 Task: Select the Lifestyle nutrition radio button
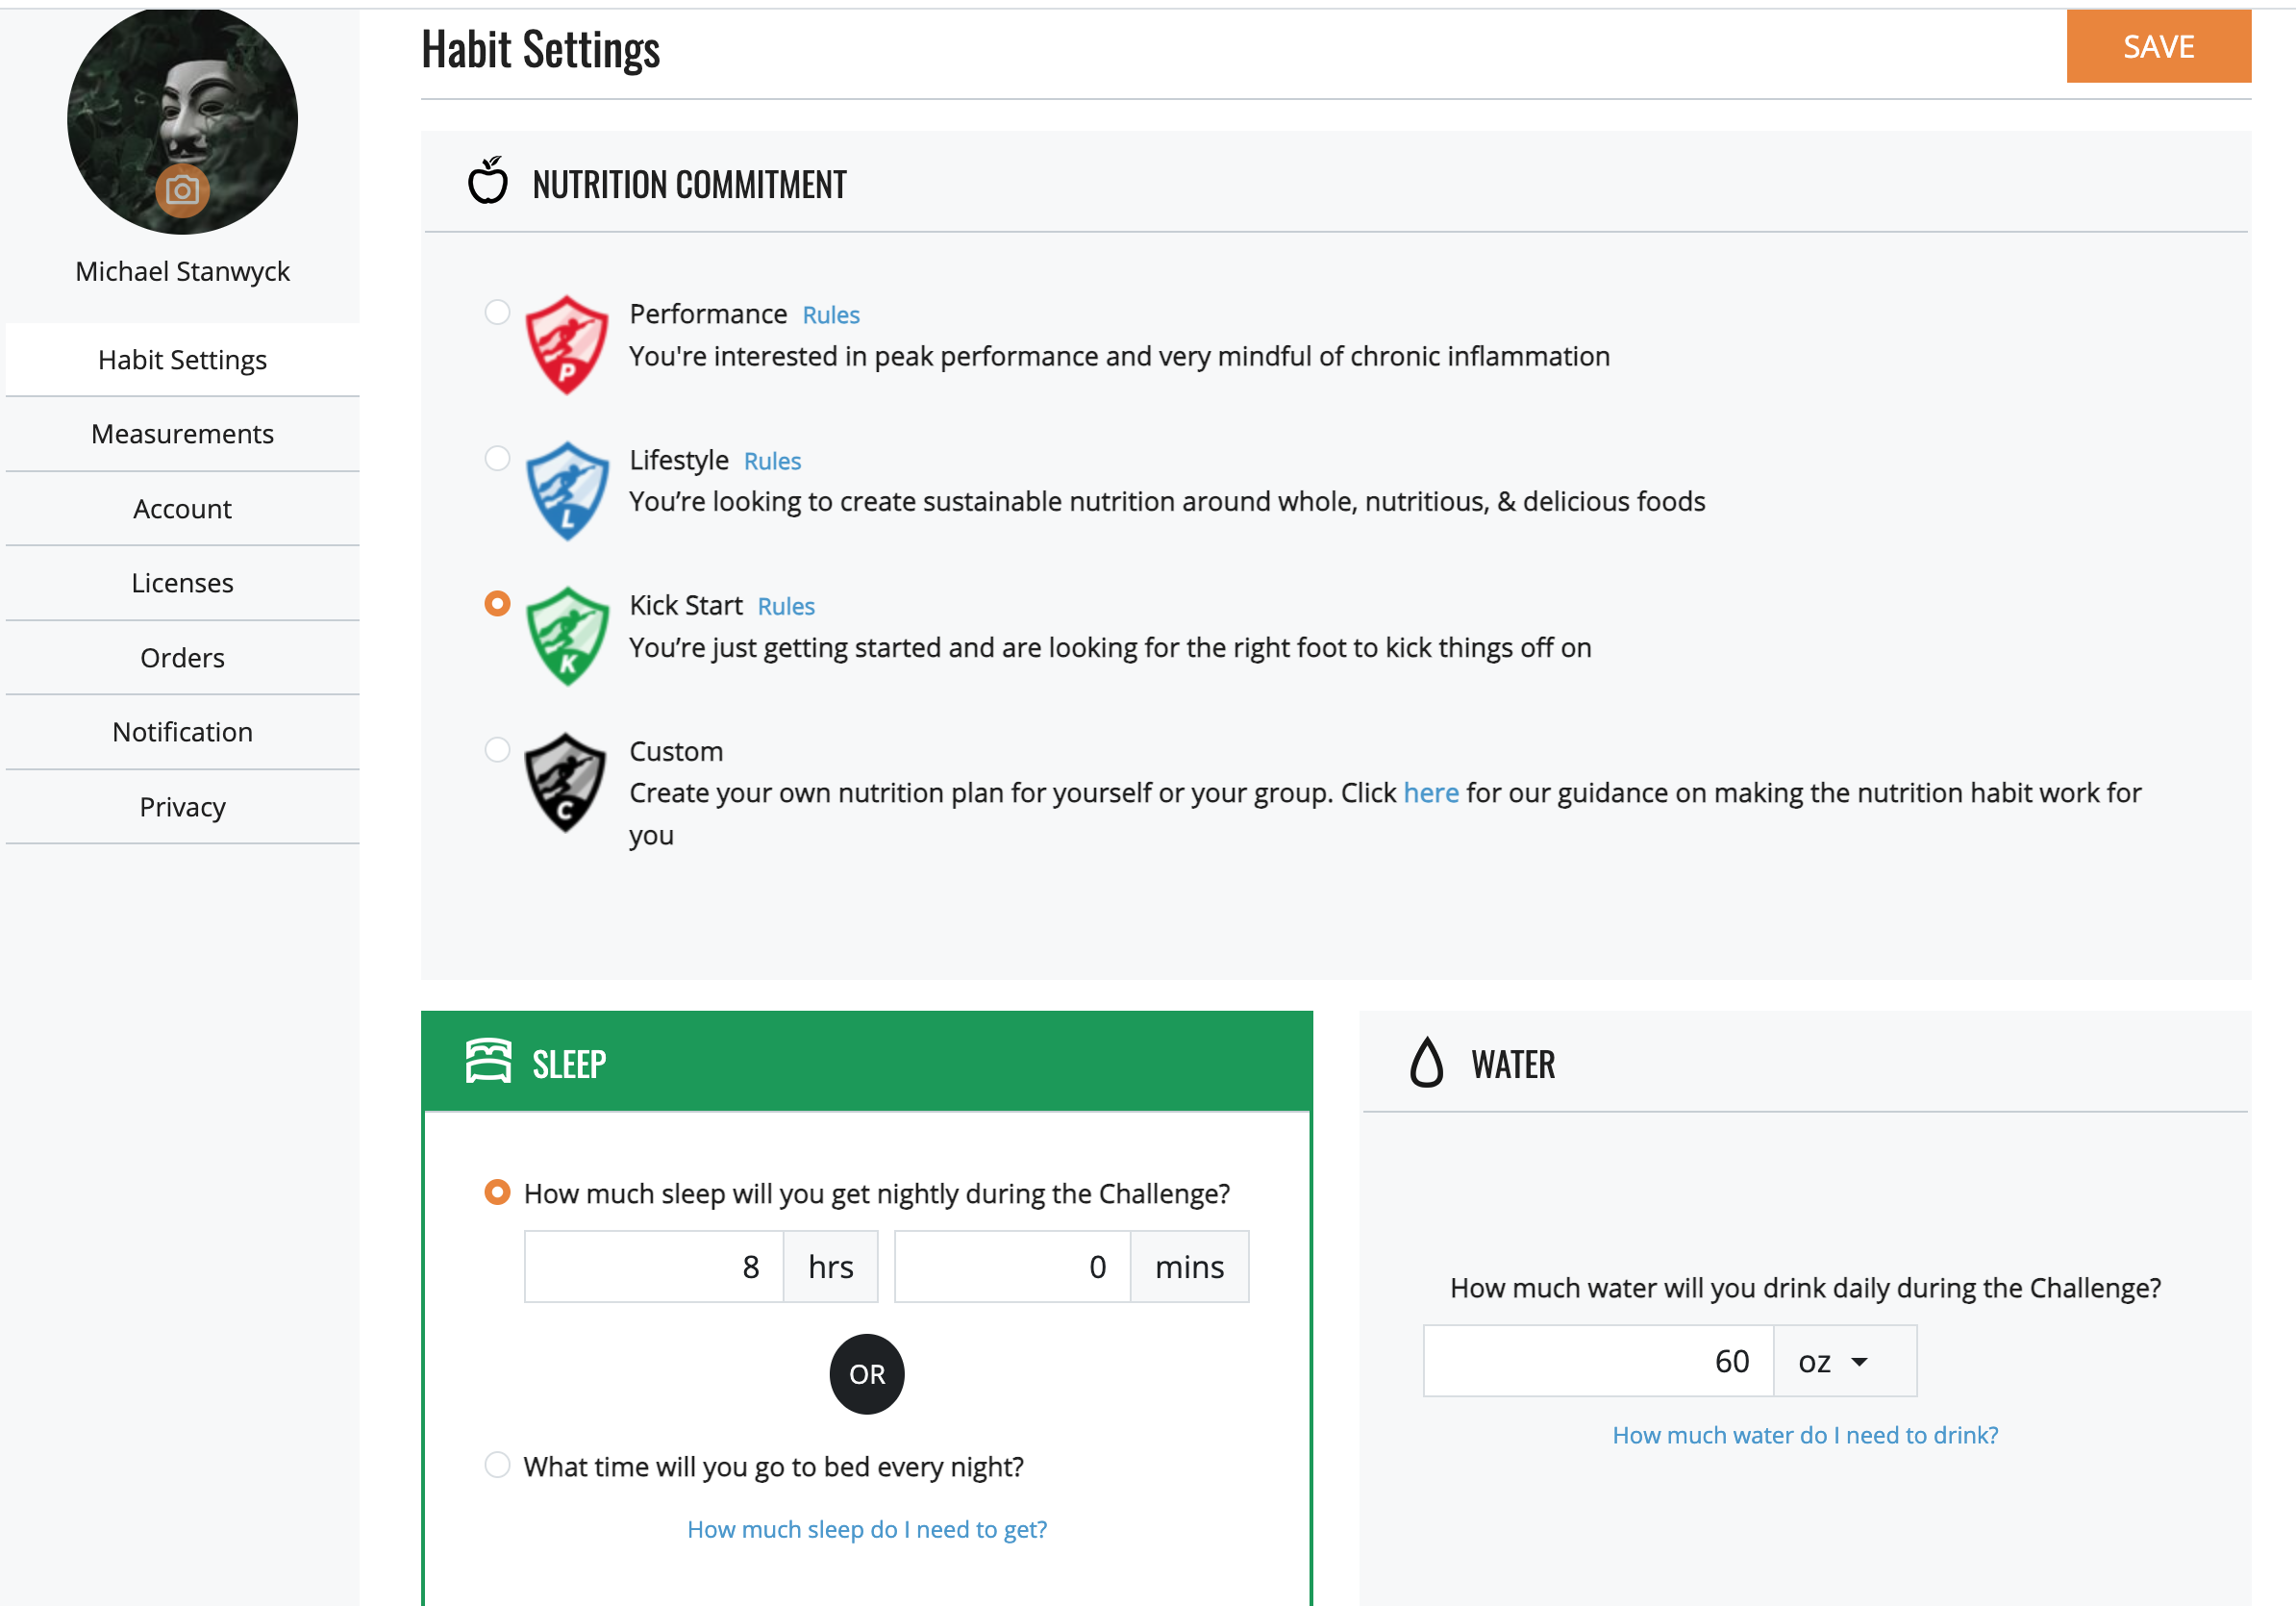[x=497, y=459]
